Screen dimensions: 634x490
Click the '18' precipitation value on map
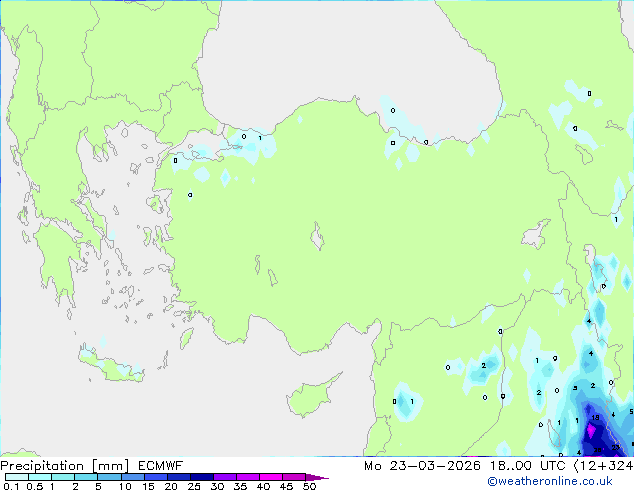coord(595,417)
